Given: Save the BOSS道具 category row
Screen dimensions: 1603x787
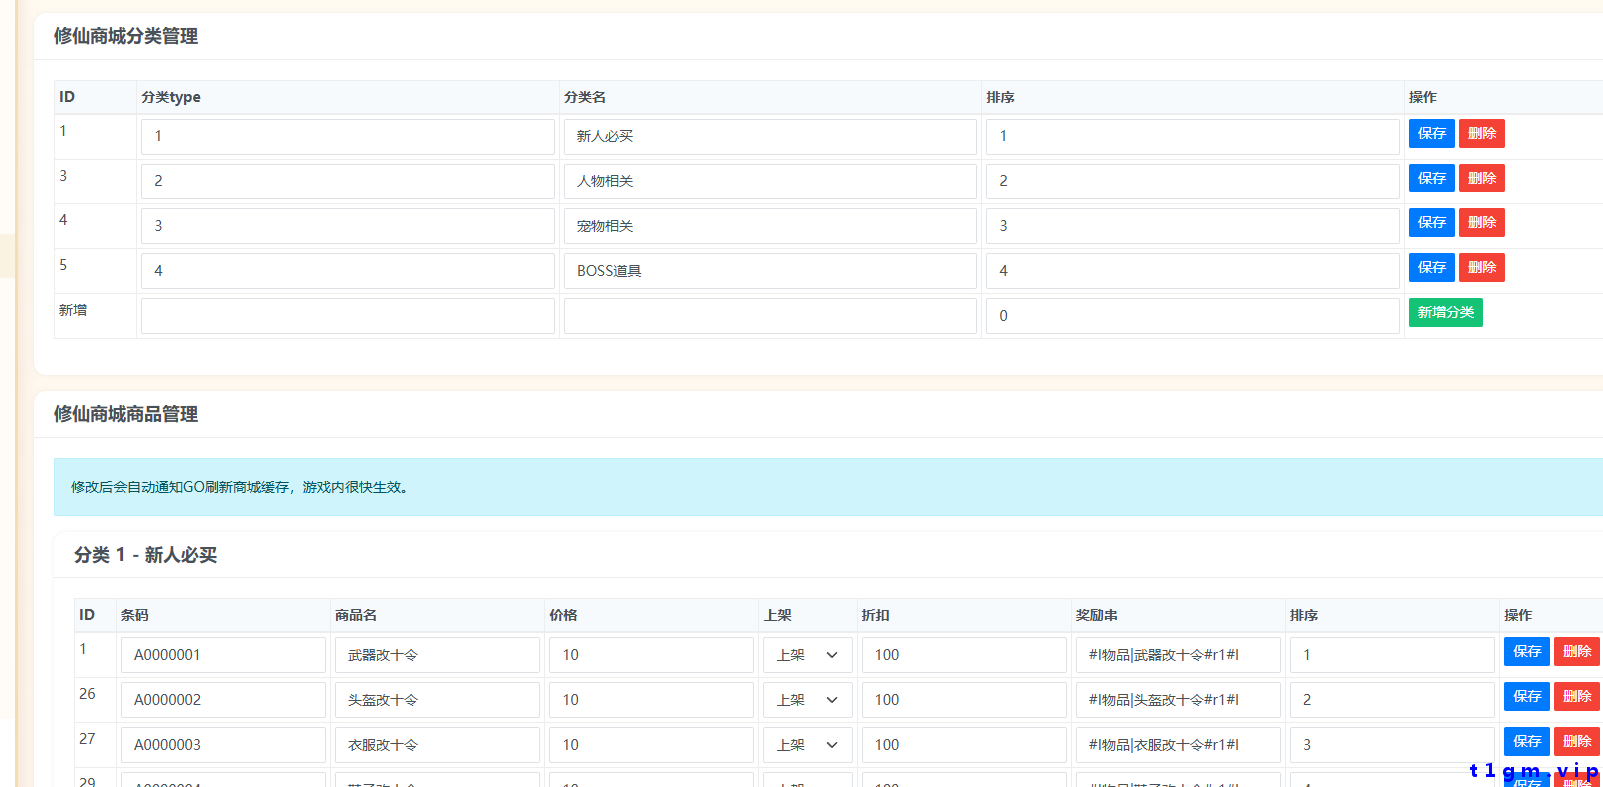Looking at the screenshot, I should (1431, 267).
